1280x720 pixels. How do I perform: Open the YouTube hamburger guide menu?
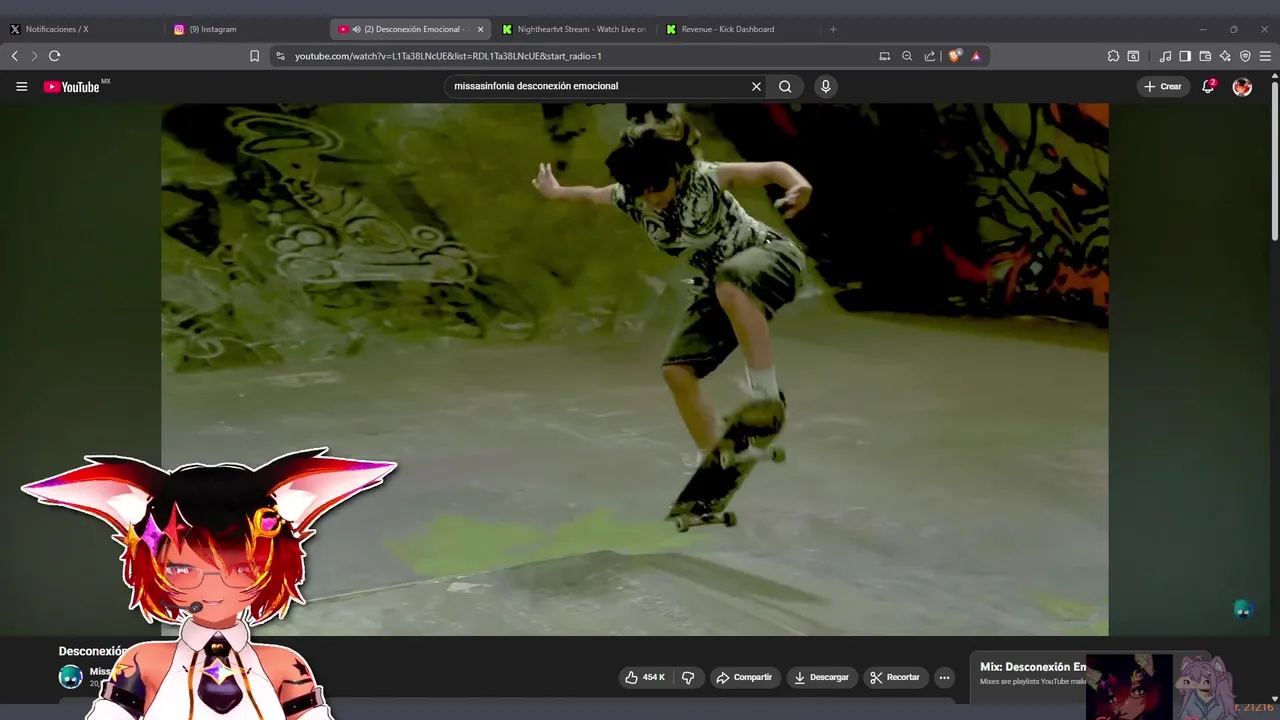pos(21,87)
